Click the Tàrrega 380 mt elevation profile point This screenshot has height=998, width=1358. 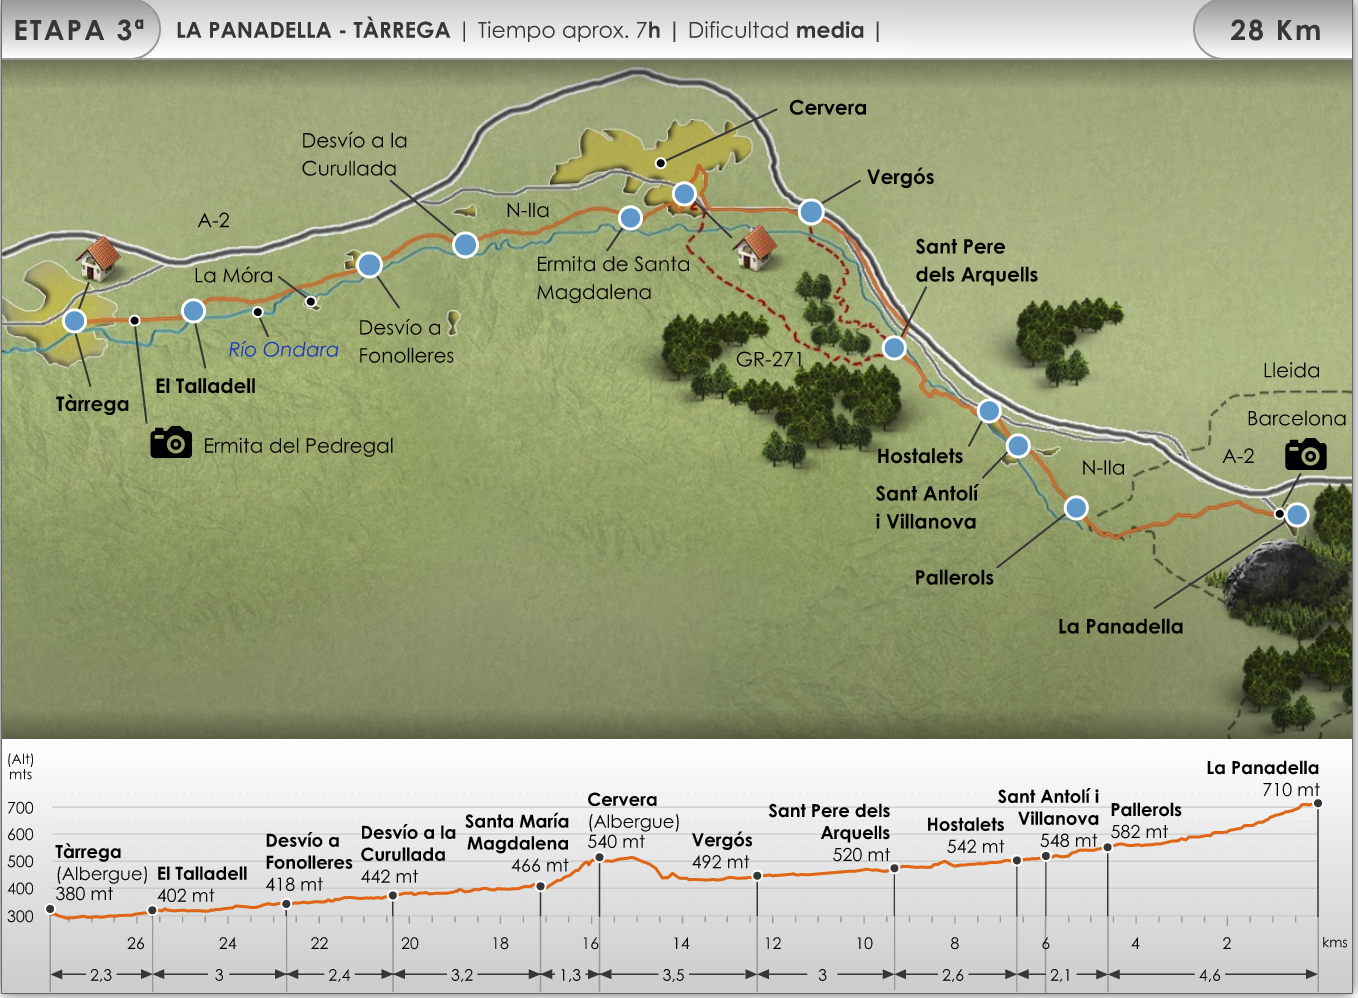tap(51, 909)
